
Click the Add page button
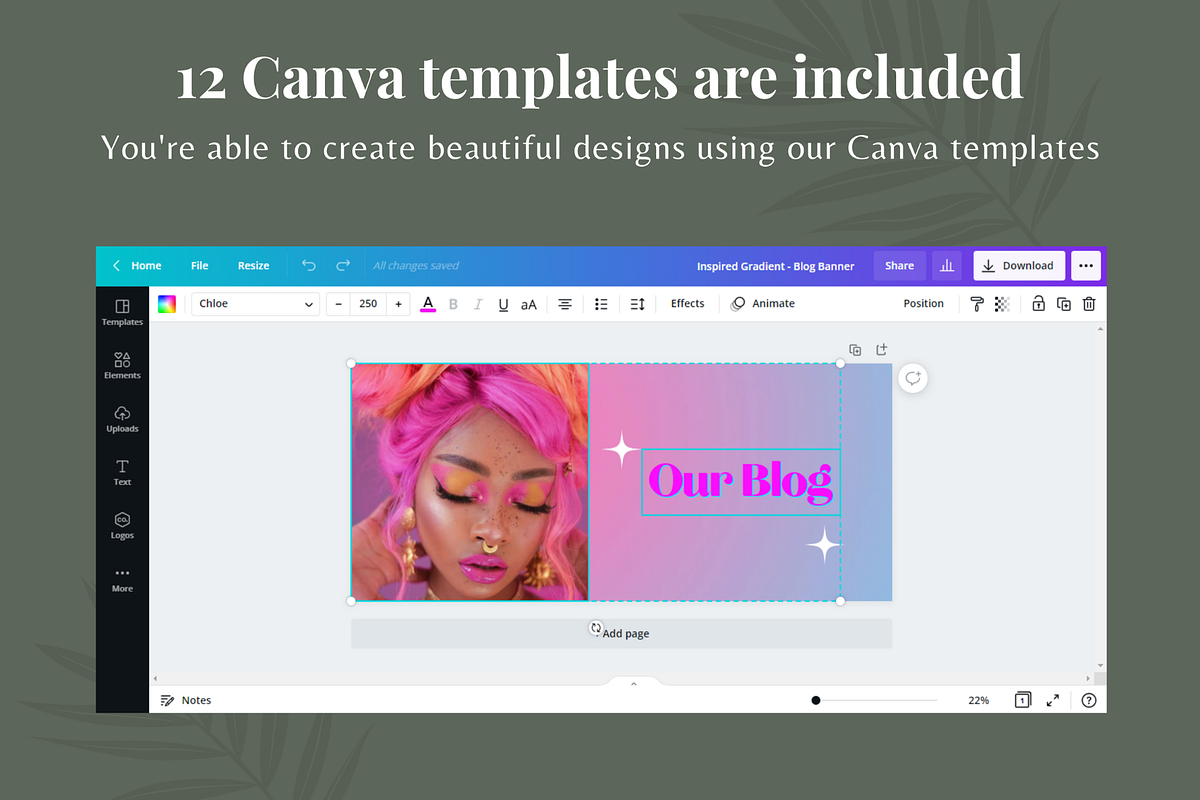coord(621,633)
